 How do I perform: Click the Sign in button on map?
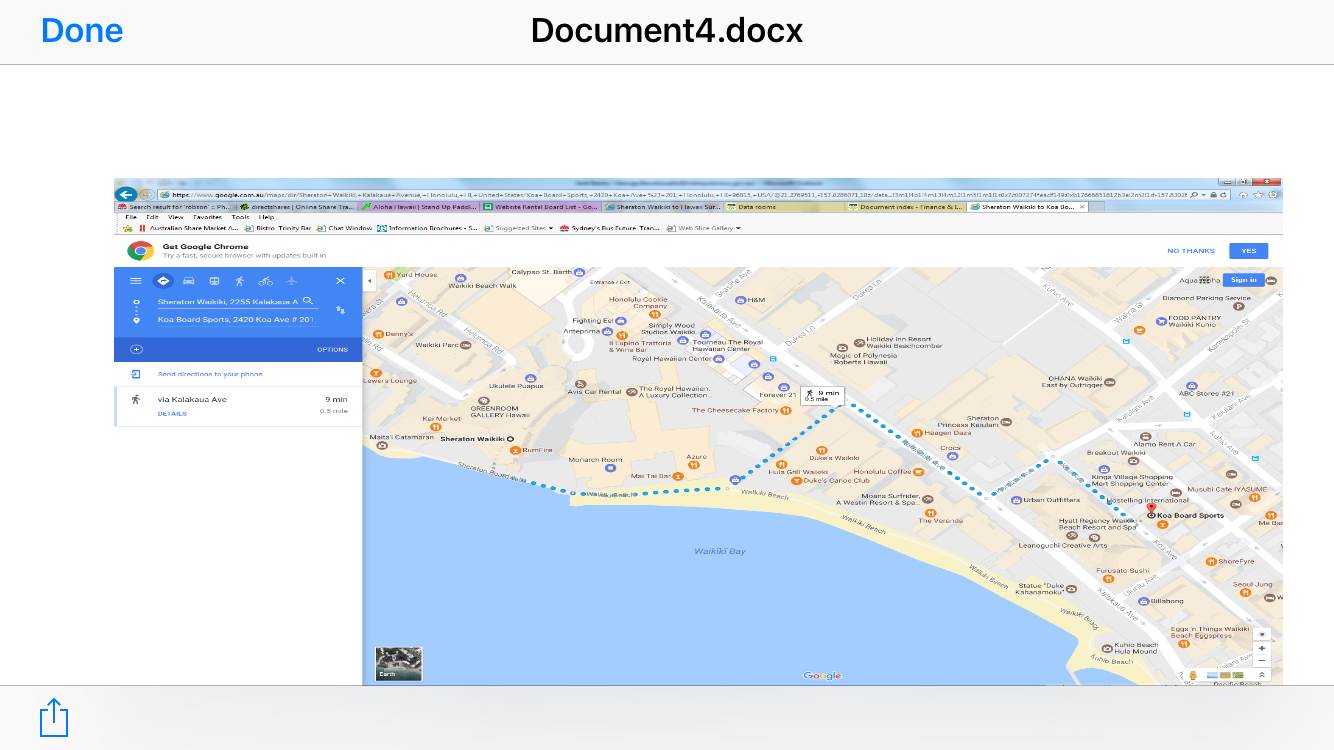[1243, 280]
